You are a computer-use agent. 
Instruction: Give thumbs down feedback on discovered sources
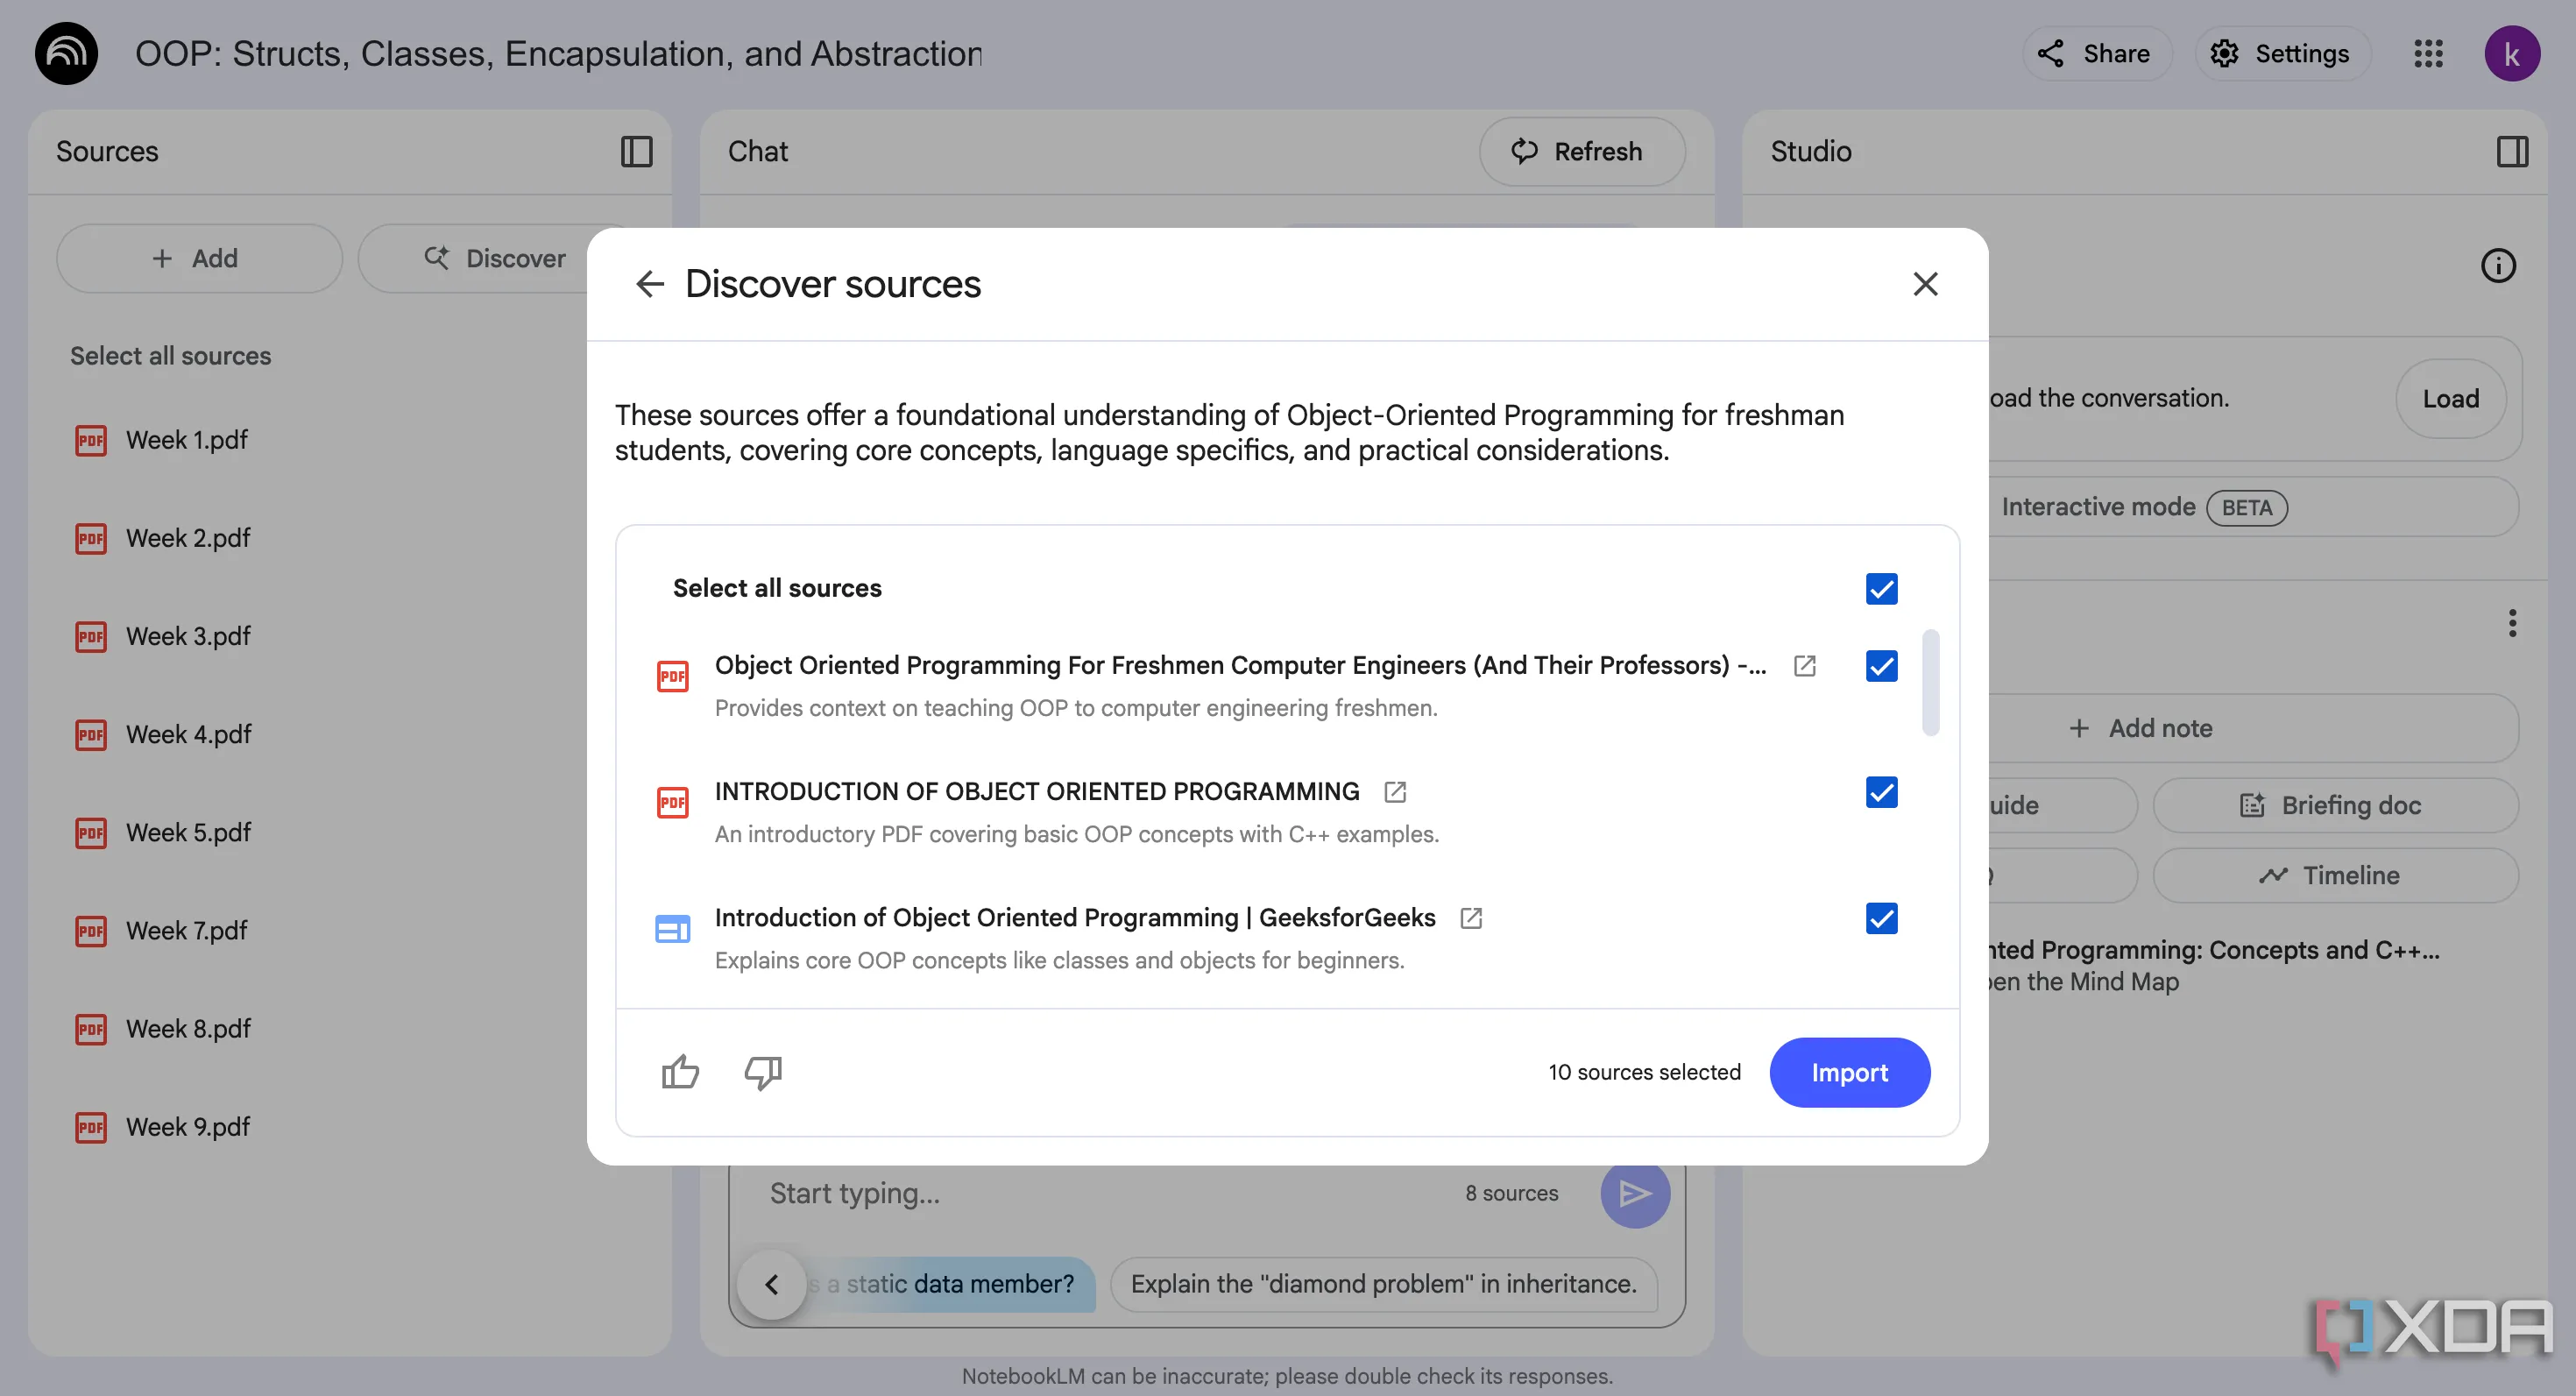(763, 1072)
